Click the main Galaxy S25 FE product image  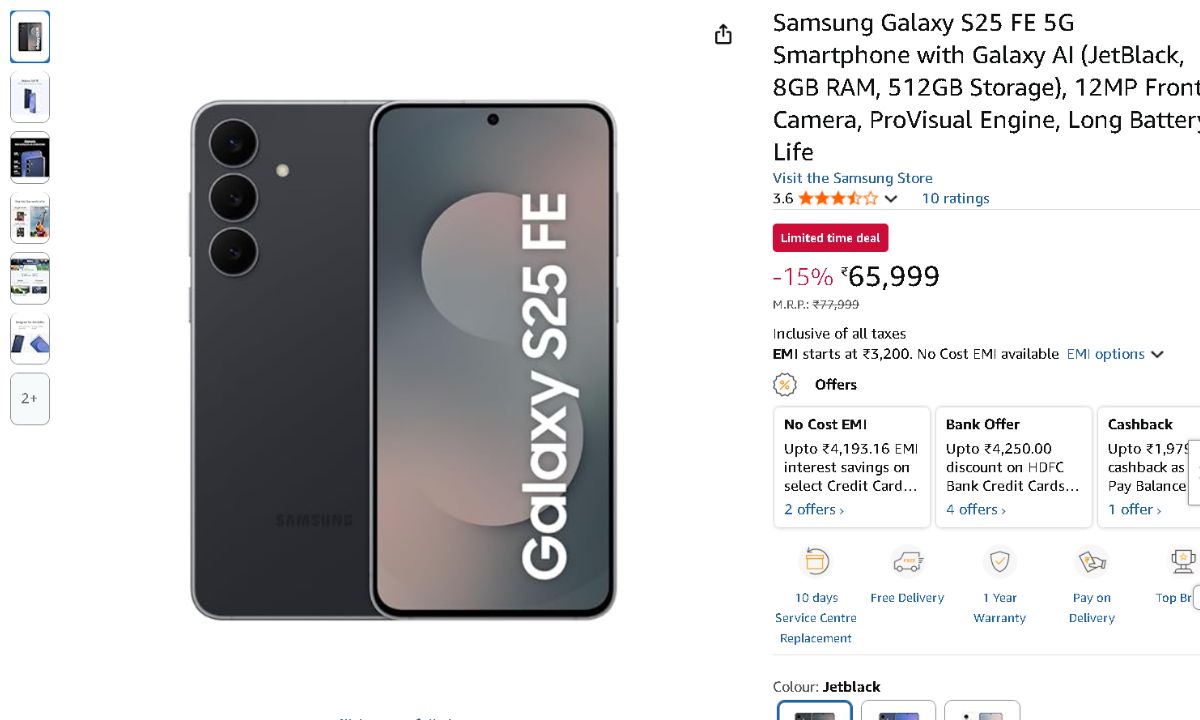pyautogui.click(x=402, y=360)
